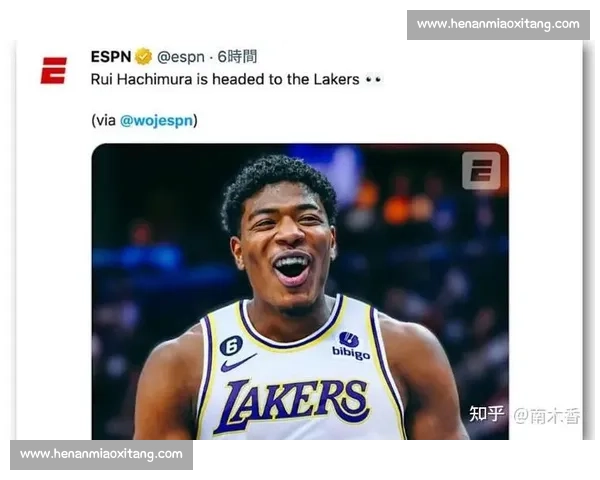Click the LAKERS wordmark on the jersey
The image size is (600, 480).
pyautogui.click(x=291, y=403)
